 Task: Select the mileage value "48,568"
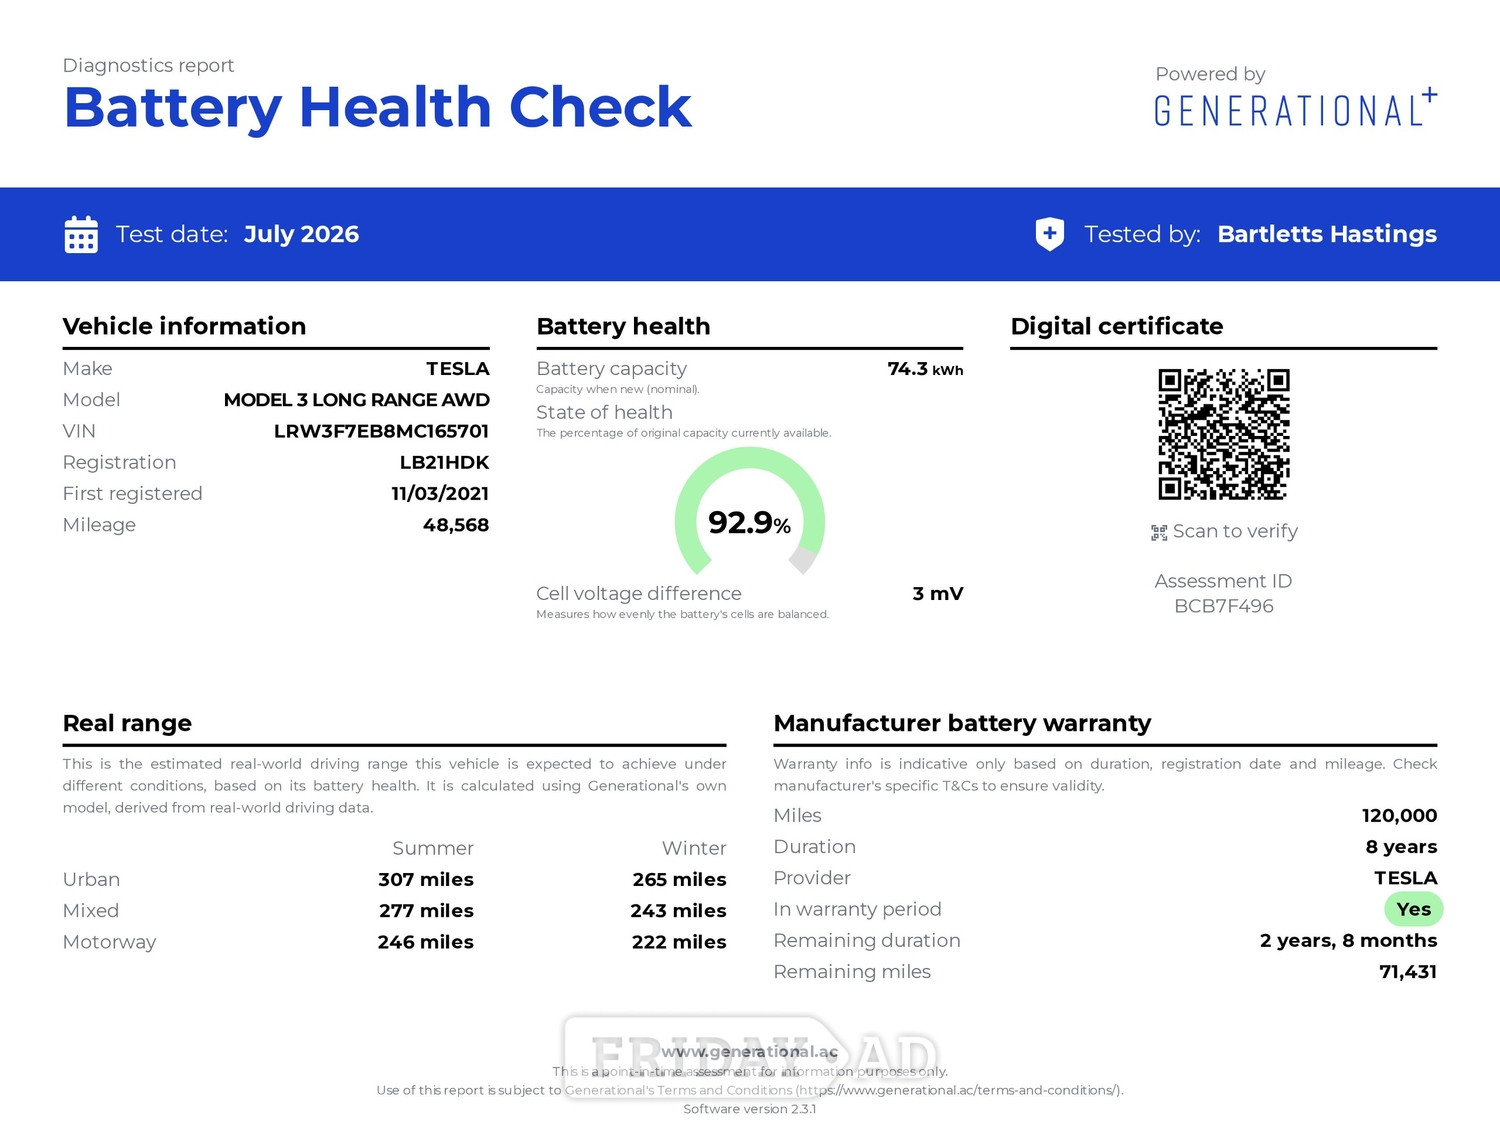click(456, 525)
